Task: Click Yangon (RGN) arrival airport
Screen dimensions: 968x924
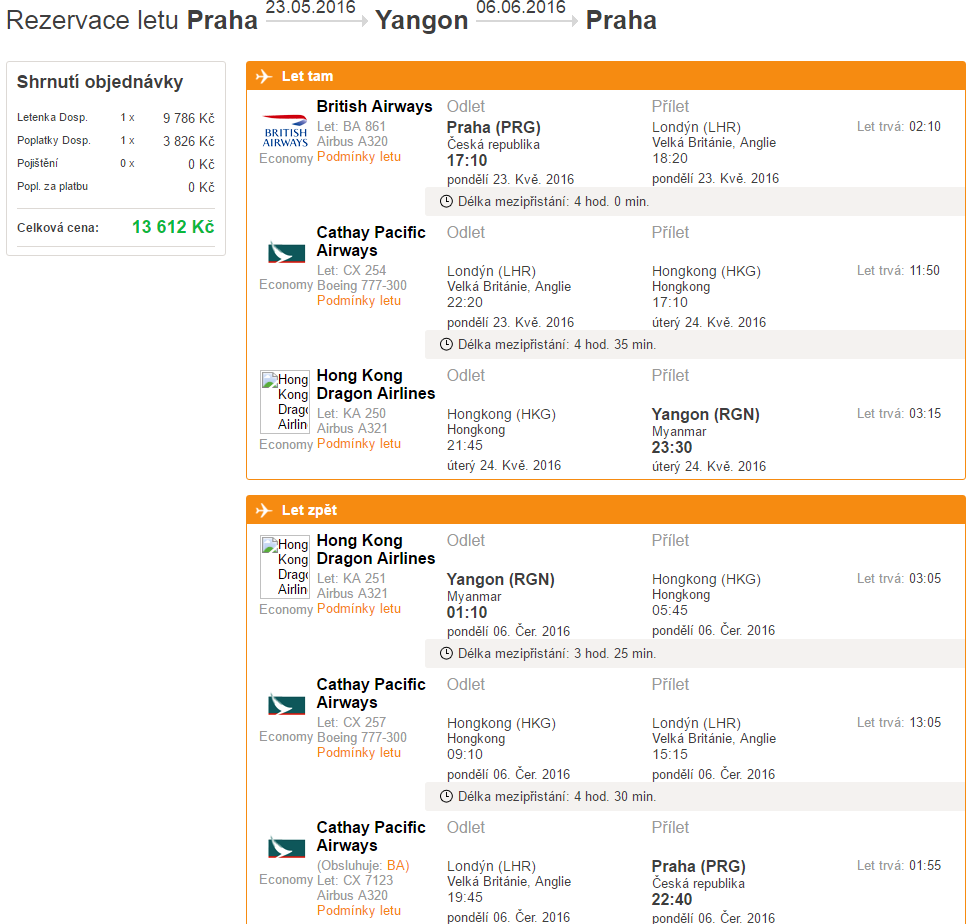Action: pyautogui.click(x=706, y=414)
